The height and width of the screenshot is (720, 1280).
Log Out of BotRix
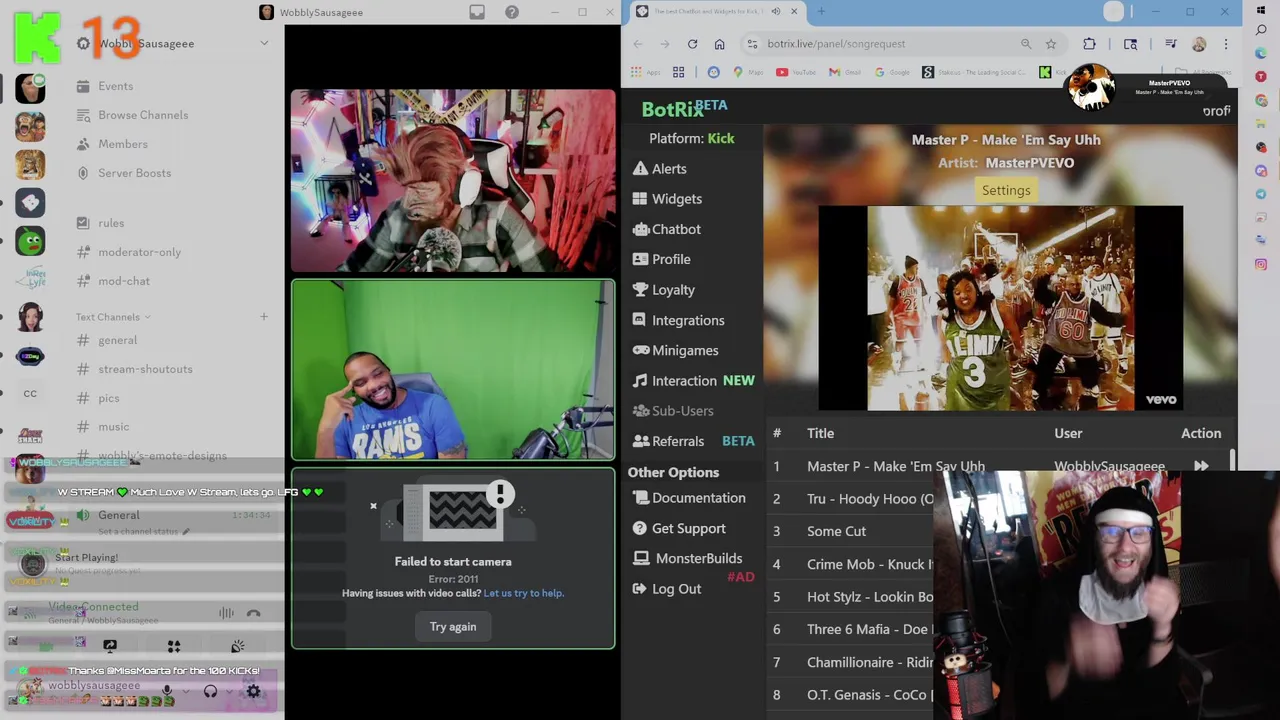[666, 589]
